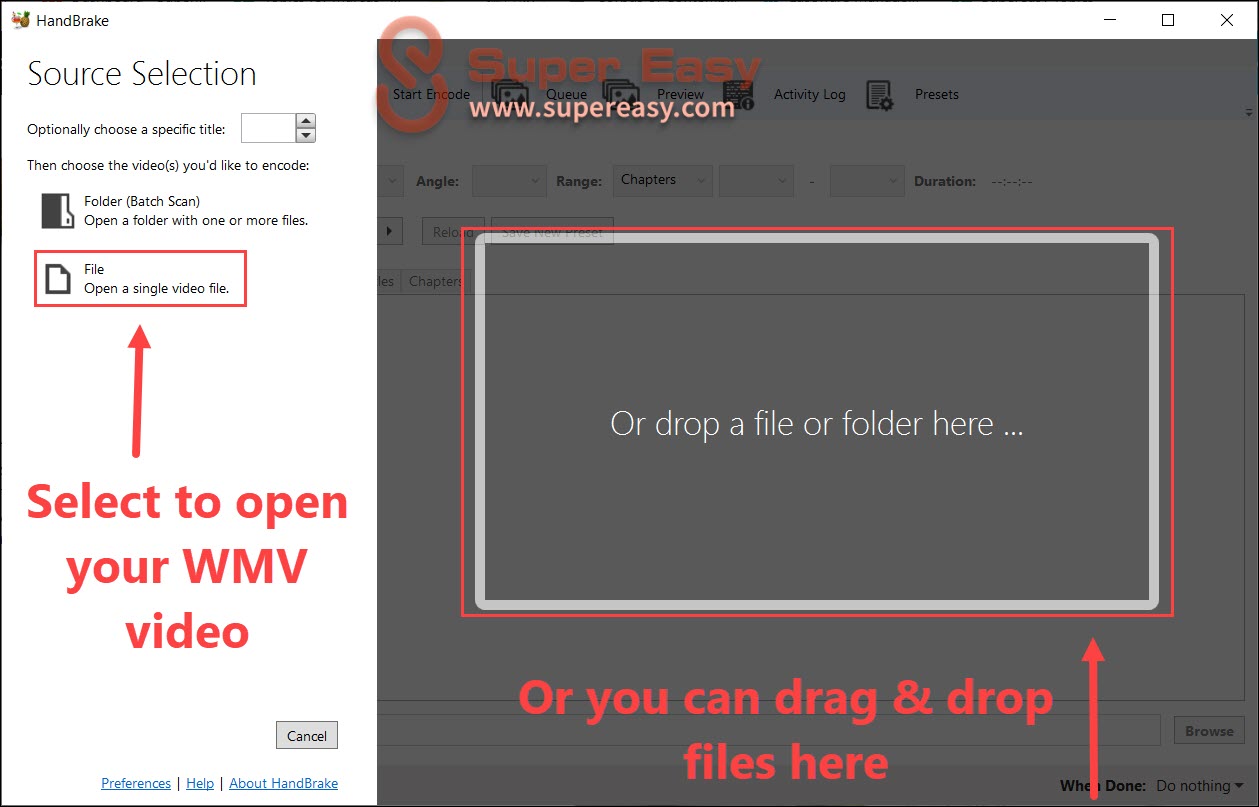Screen dimensions: 1259x807
Task: Open the Help link
Action: pos(200,783)
